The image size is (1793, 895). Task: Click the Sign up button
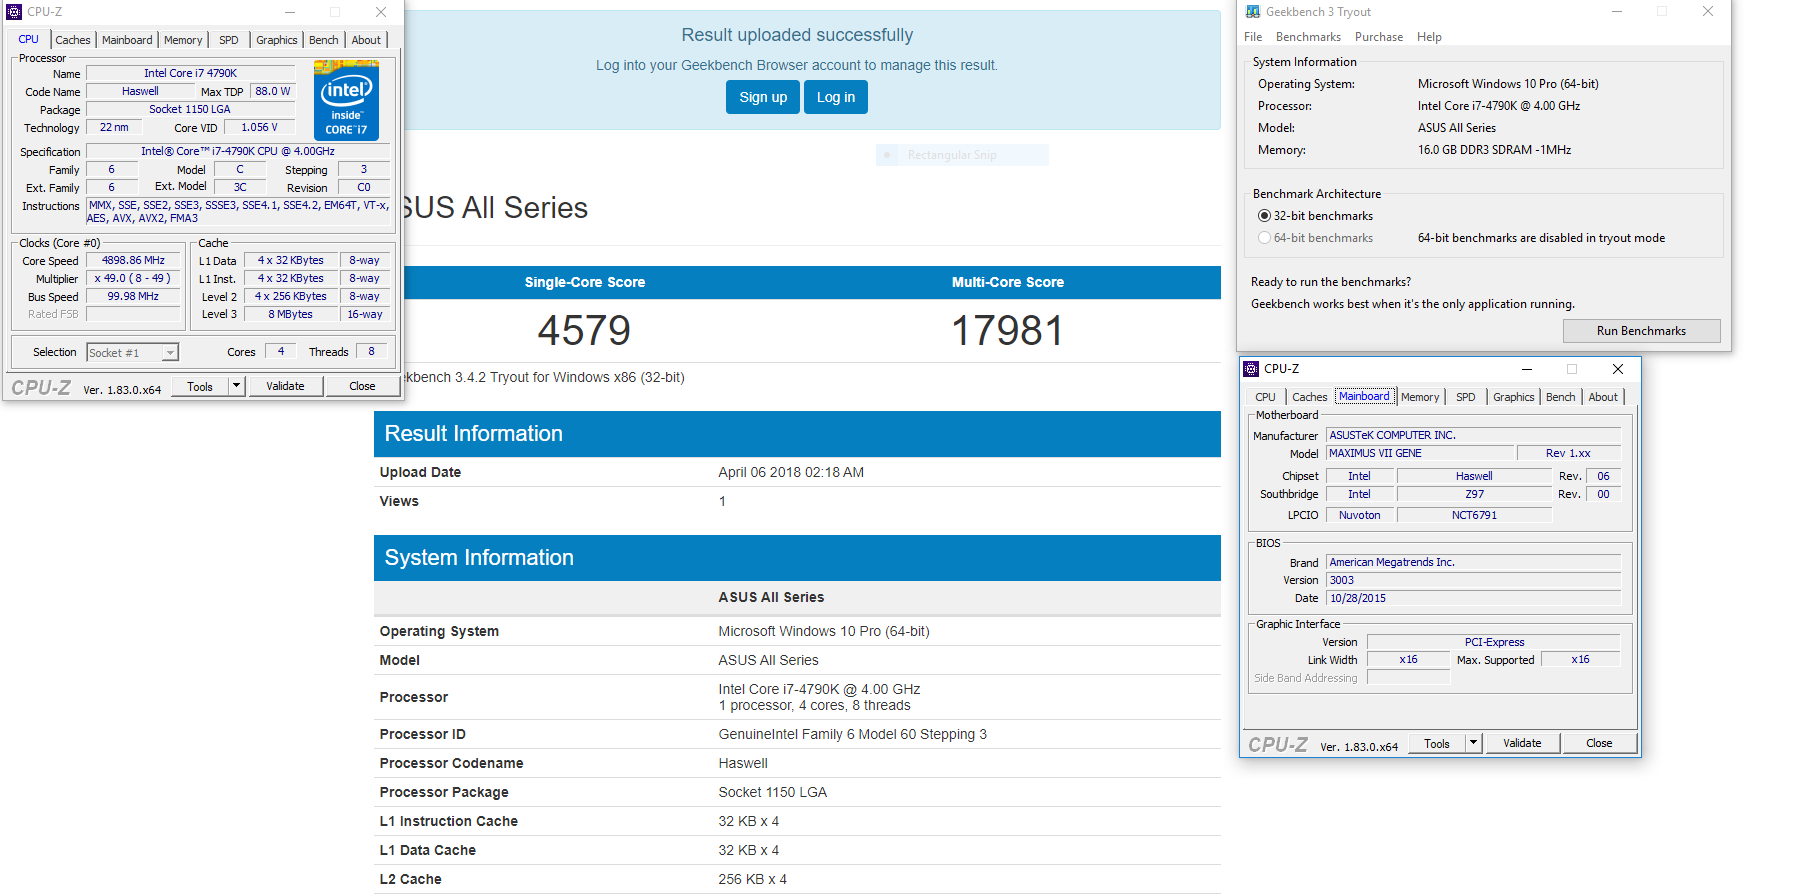coord(763,97)
